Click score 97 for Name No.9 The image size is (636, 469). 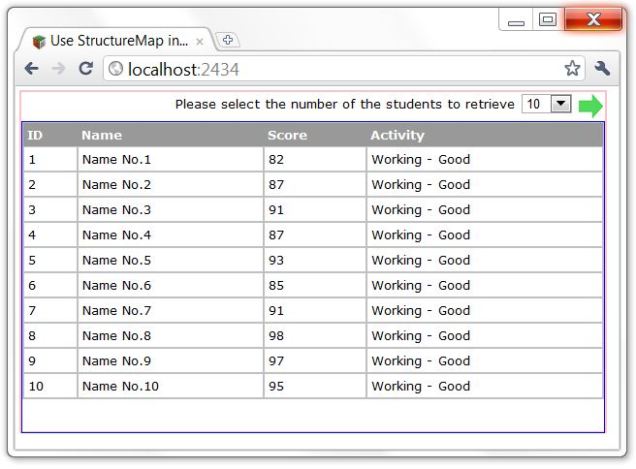pos(315,361)
